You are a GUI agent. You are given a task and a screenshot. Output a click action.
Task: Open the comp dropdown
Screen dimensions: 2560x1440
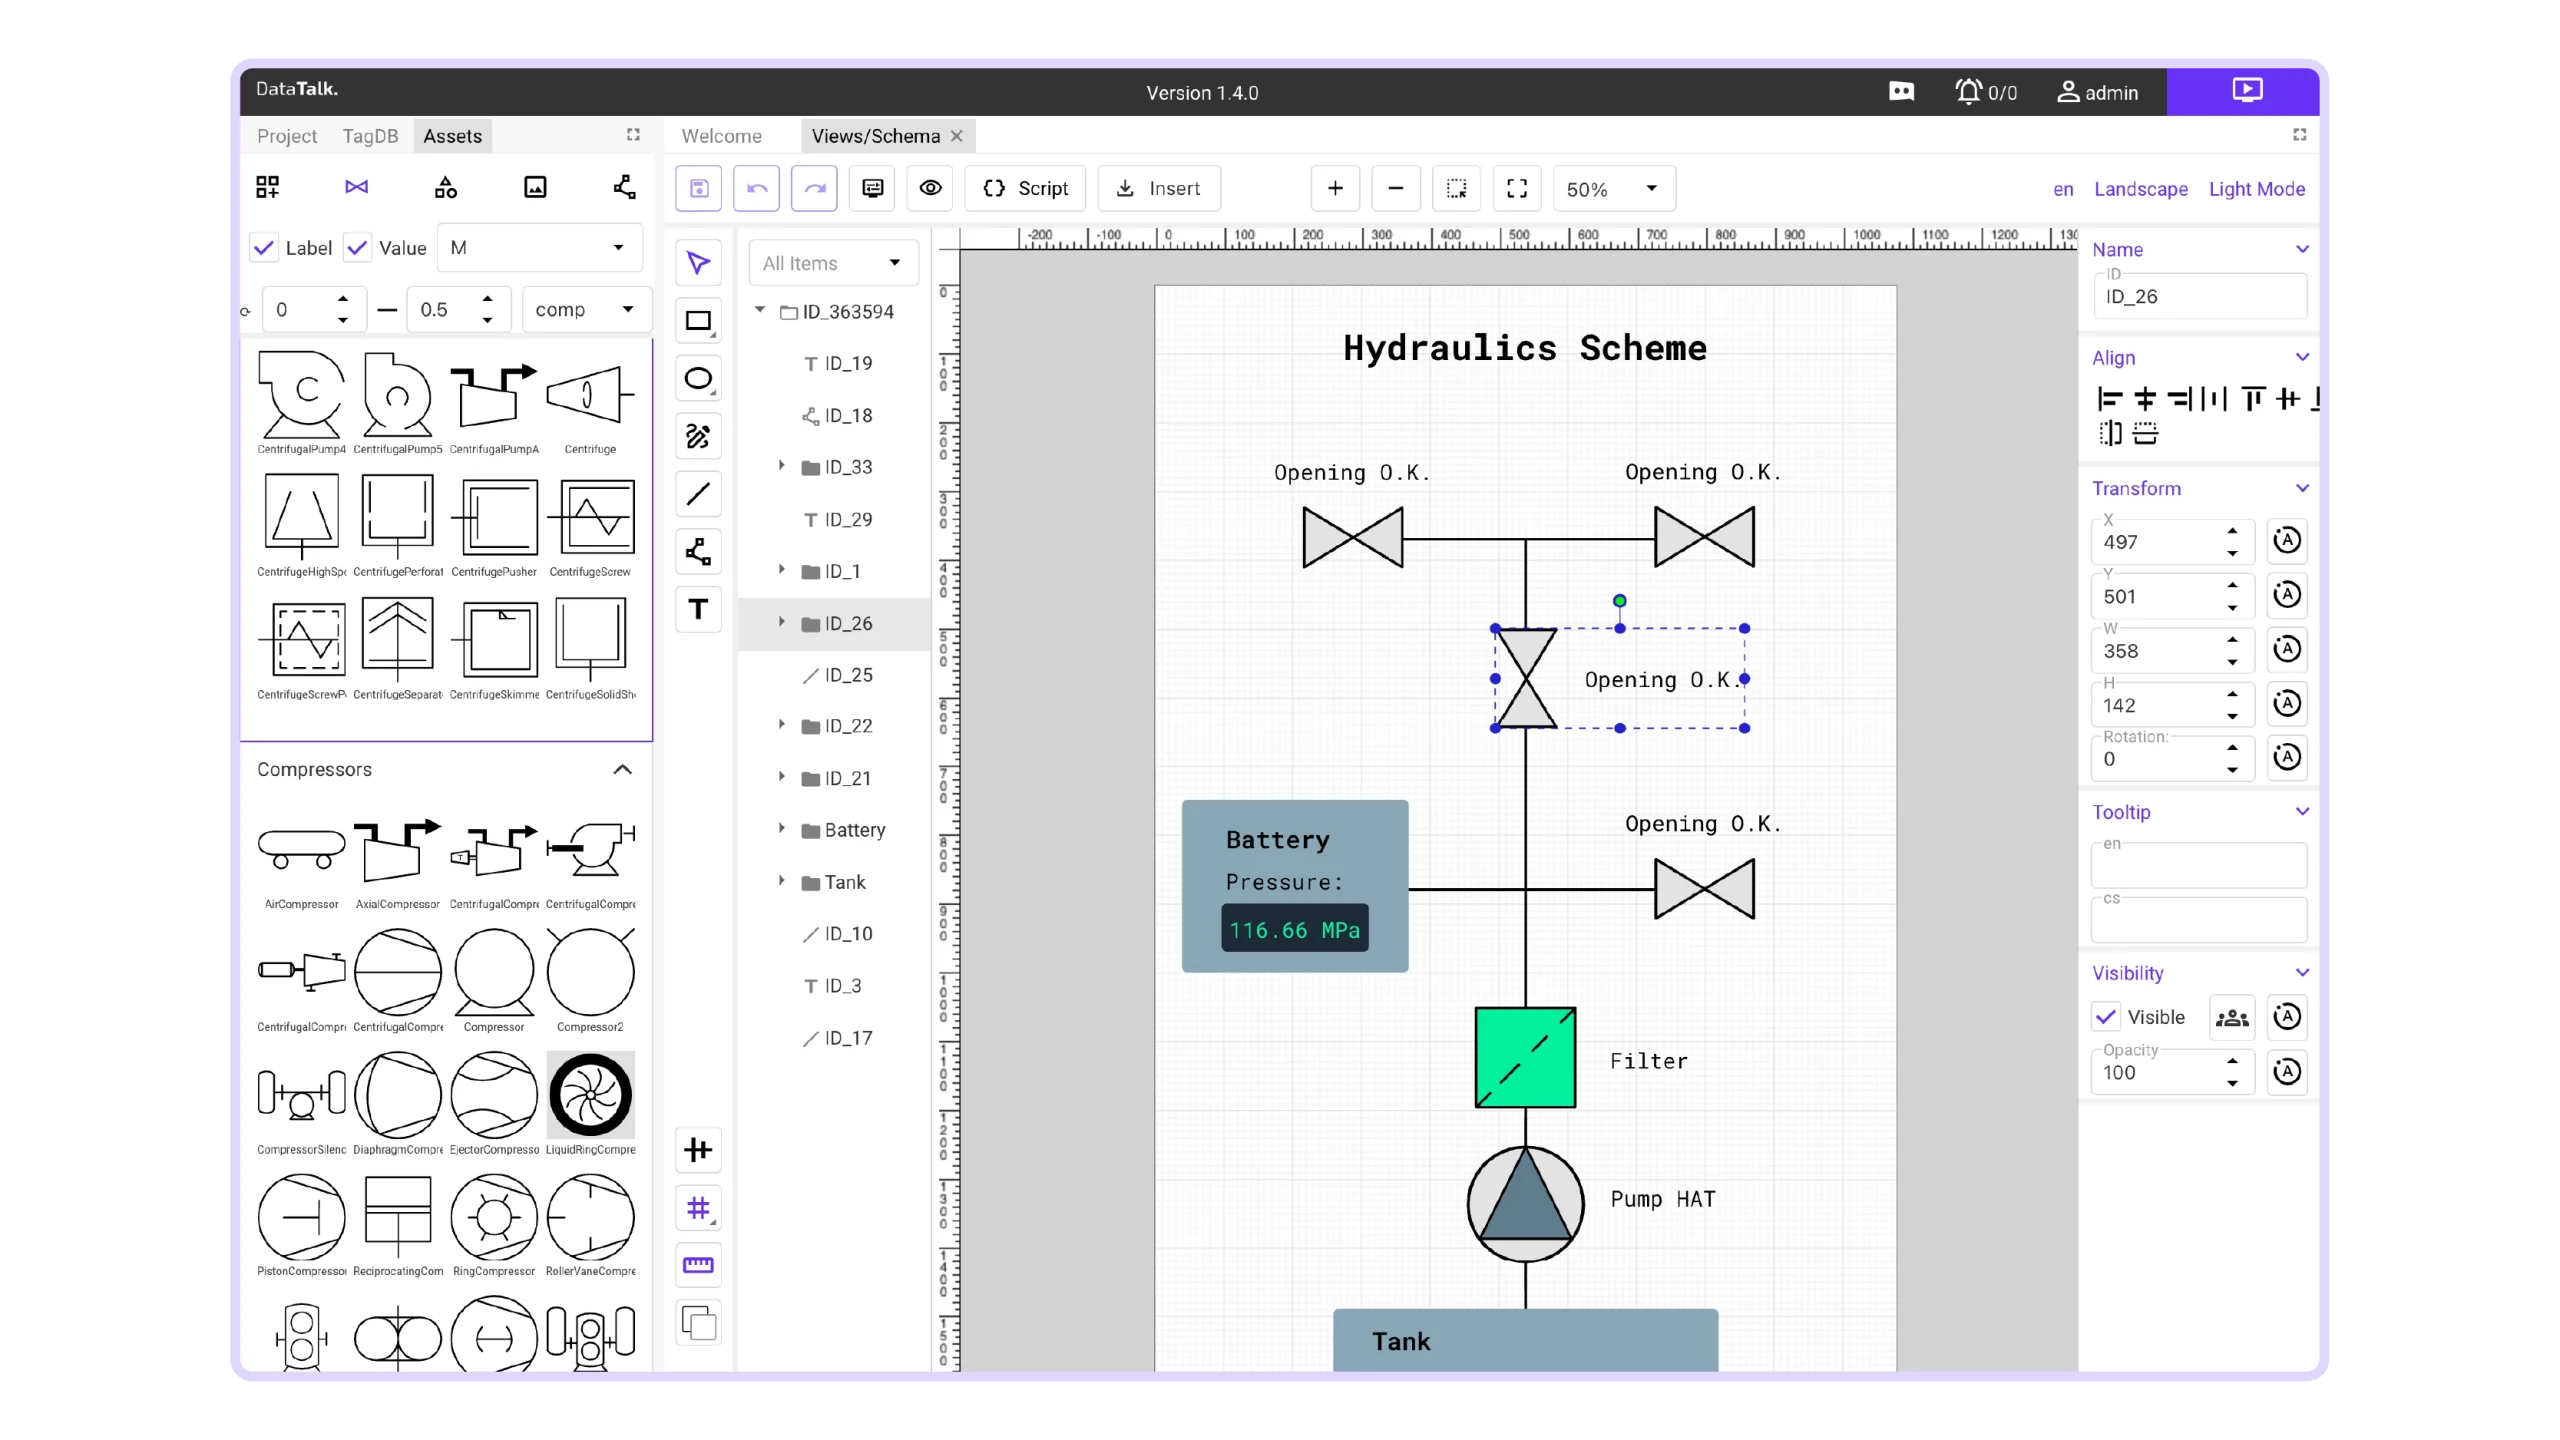586,309
